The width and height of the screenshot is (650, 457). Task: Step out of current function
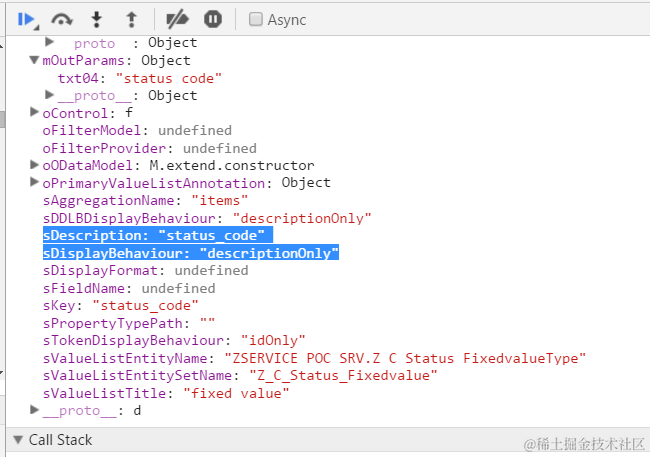tap(131, 19)
